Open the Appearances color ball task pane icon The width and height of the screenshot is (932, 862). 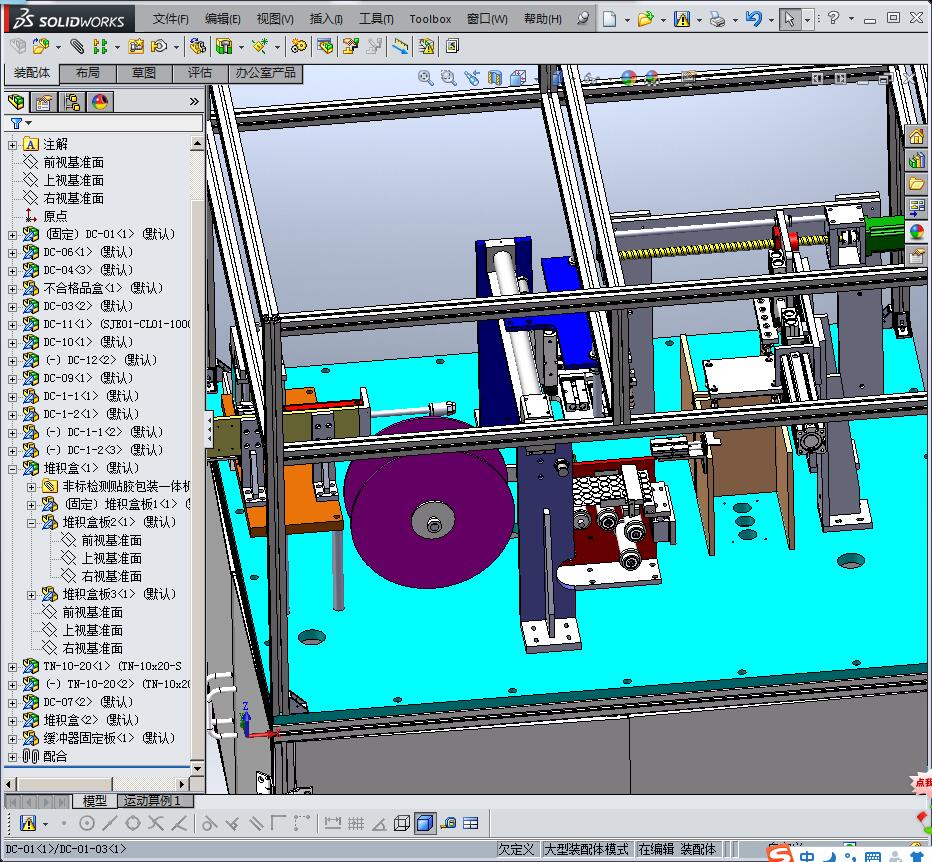click(x=917, y=231)
